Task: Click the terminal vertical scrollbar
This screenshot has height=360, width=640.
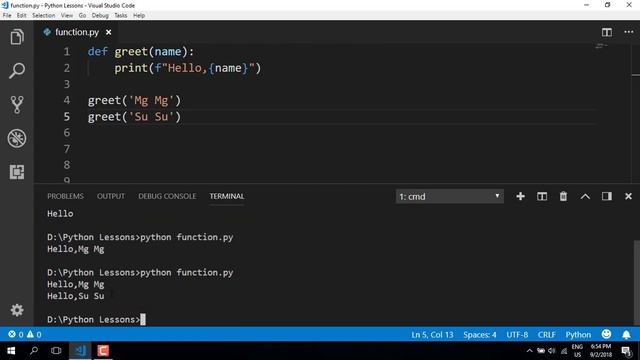Action: pos(636,282)
